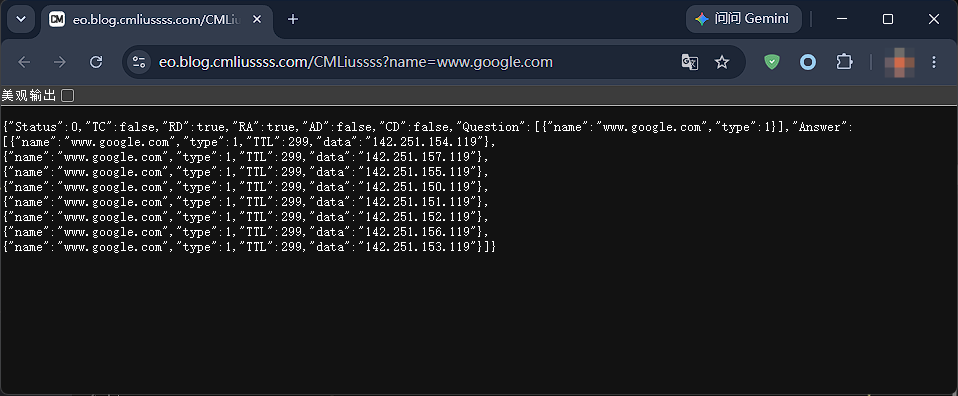The width and height of the screenshot is (958, 396).
Task: View site information icon in address bar
Action: tap(139, 62)
